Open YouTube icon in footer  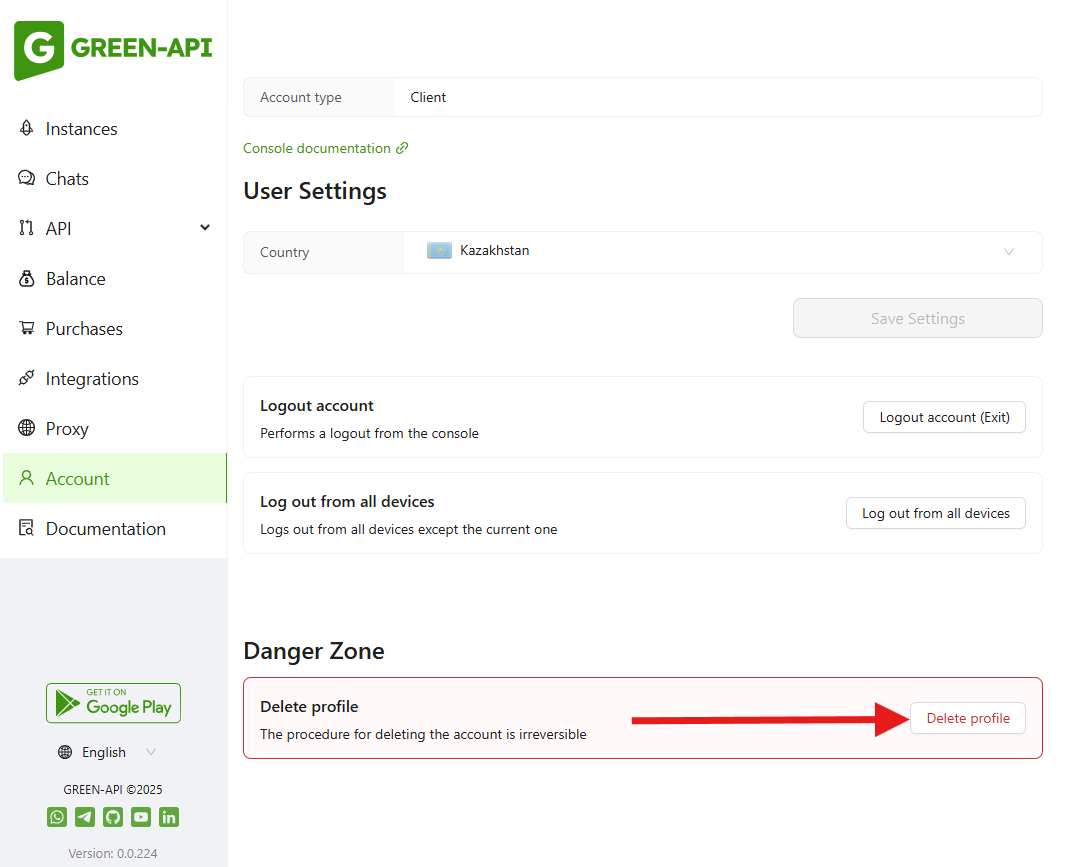pyautogui.click(x=141, y=817)
